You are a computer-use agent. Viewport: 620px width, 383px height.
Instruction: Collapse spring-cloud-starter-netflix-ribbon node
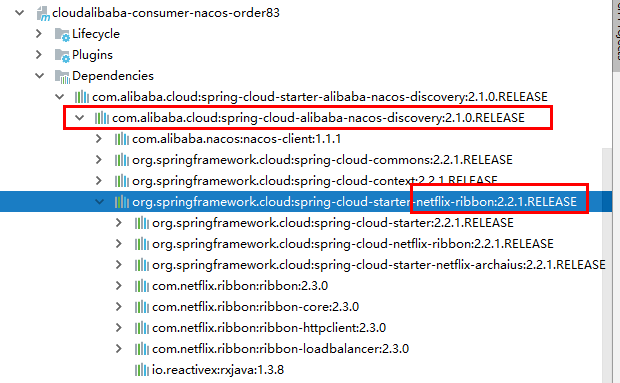point(100,202)
